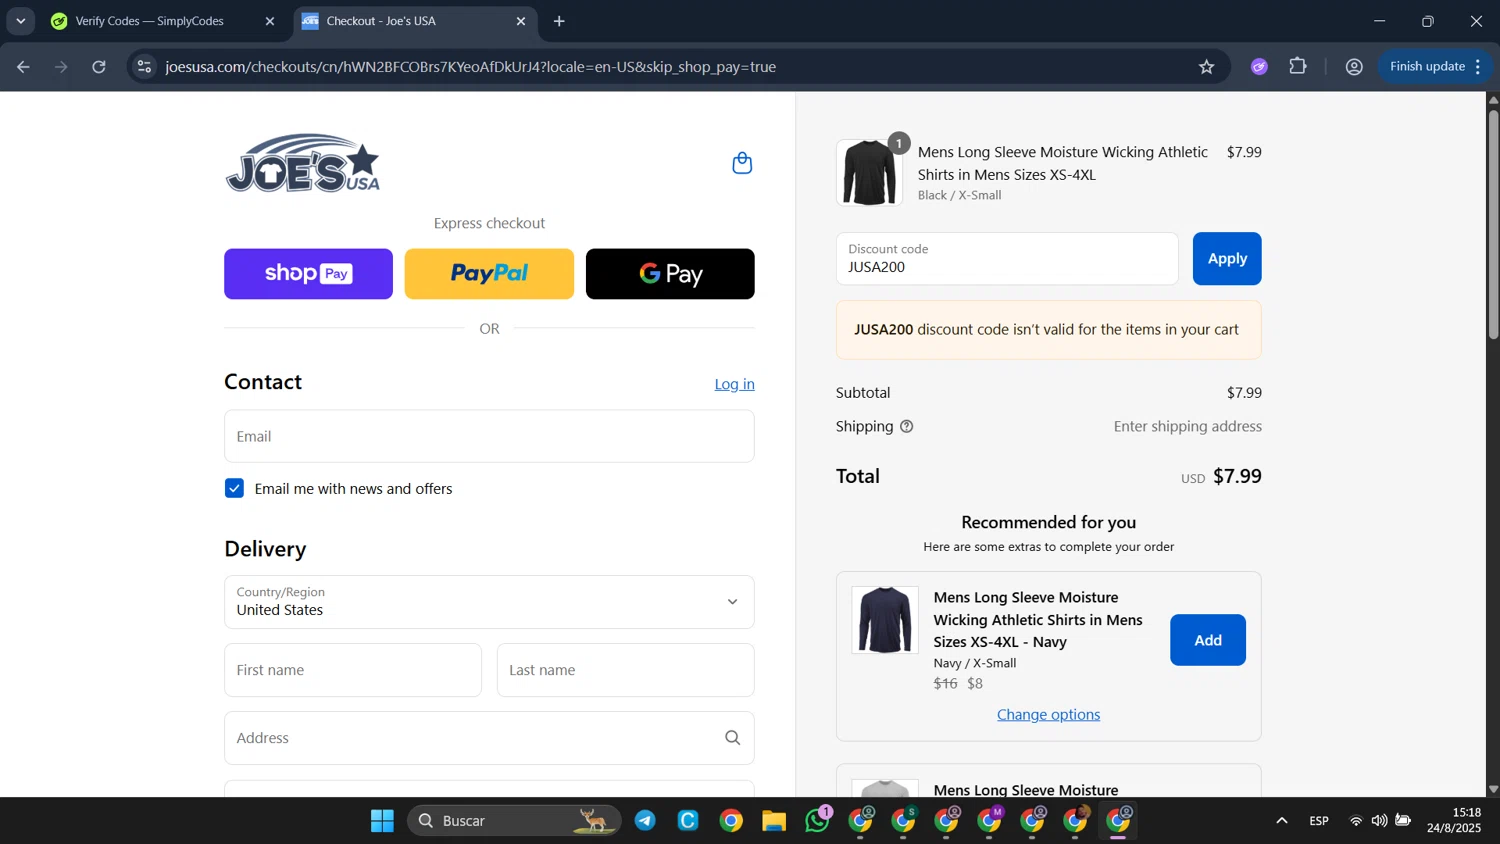The image size is (1500, 844).
Task: Click Finish update button in Chrome
Action: point(1427,67)
